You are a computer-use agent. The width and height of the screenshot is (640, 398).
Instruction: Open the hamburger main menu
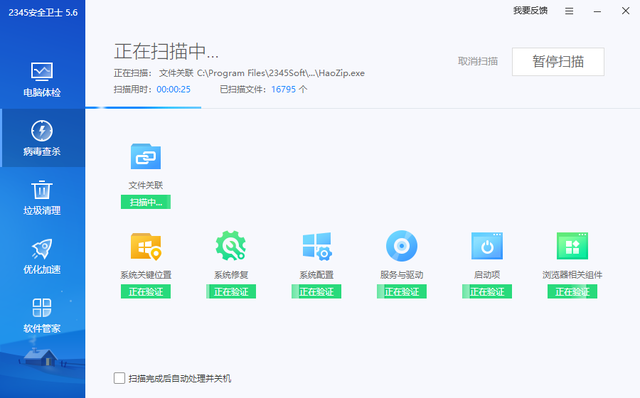point(569,11)
